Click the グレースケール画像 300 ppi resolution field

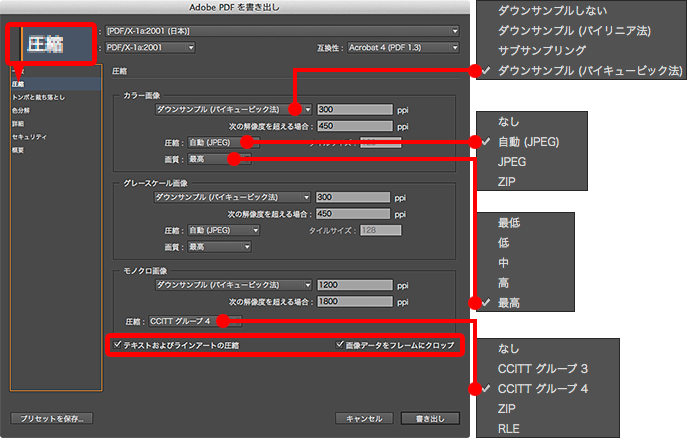[x=353, y=198]
